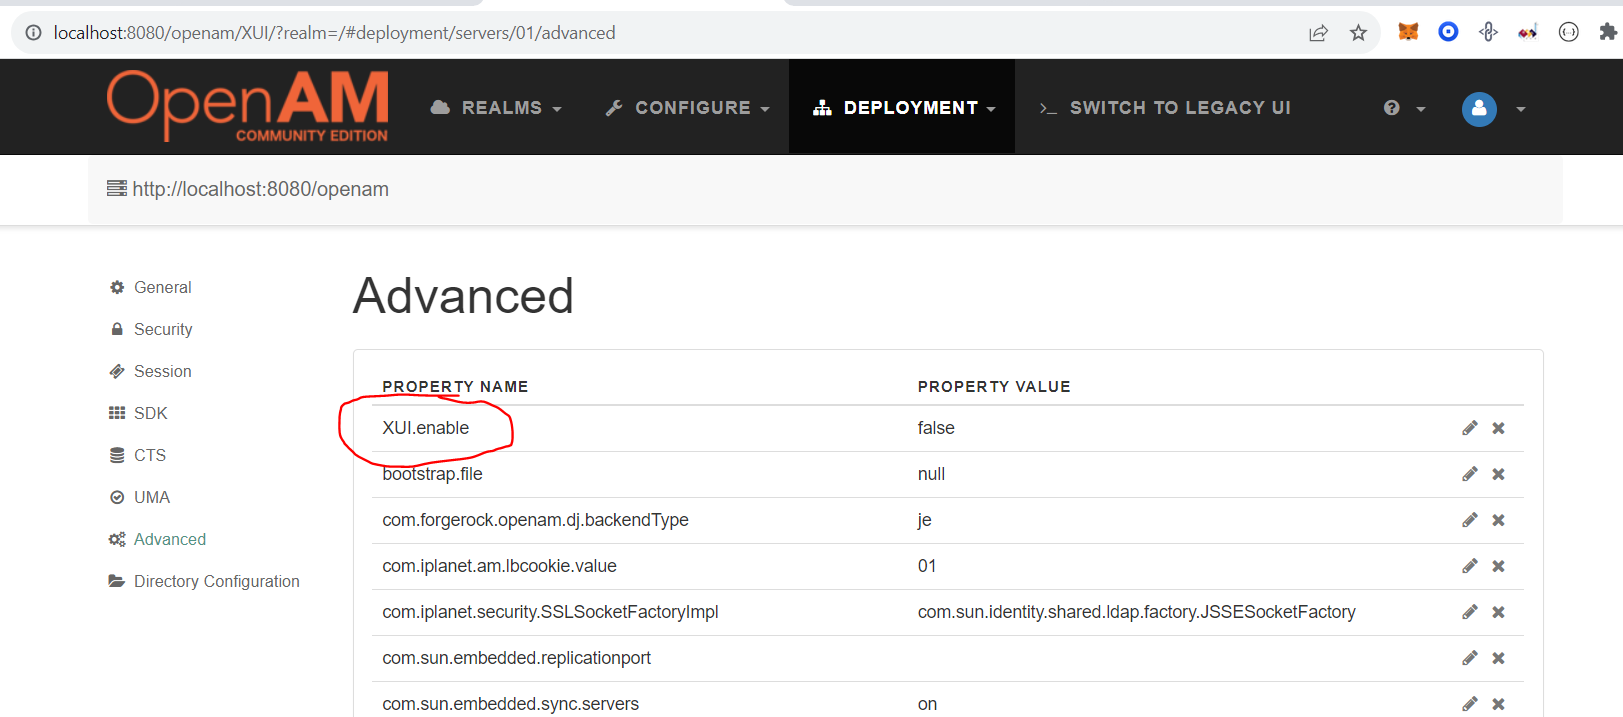The height and width of the screenshot is (717, 1623).
Task: Click the com.sun.embedded.replicationport name
Action: [x=516, y=658]
